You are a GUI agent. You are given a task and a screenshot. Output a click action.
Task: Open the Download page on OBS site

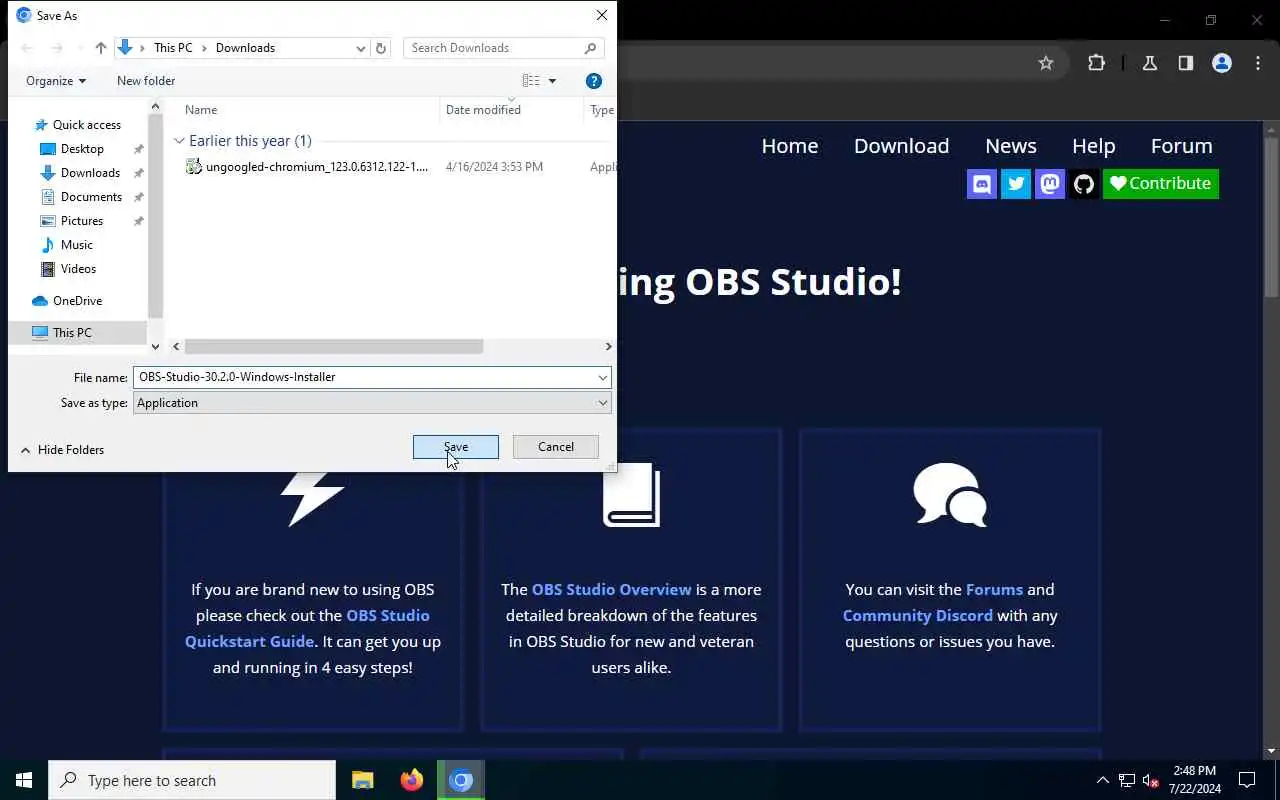point(901,146)
